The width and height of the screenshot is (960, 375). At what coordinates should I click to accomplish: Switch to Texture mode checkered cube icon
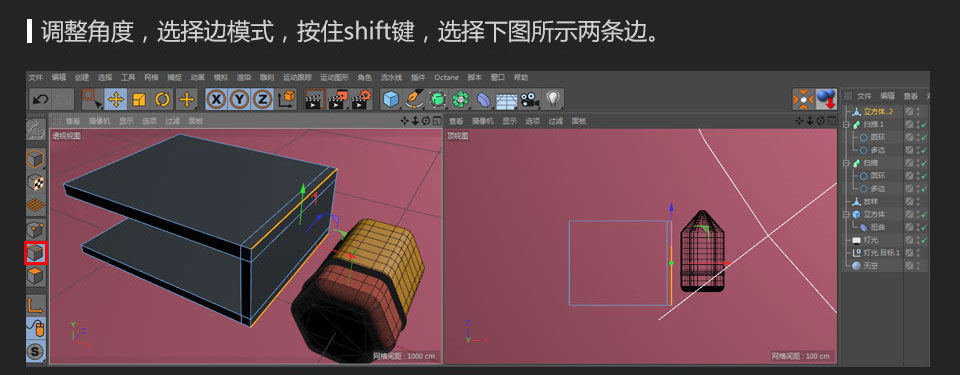(x=36, y=183)
